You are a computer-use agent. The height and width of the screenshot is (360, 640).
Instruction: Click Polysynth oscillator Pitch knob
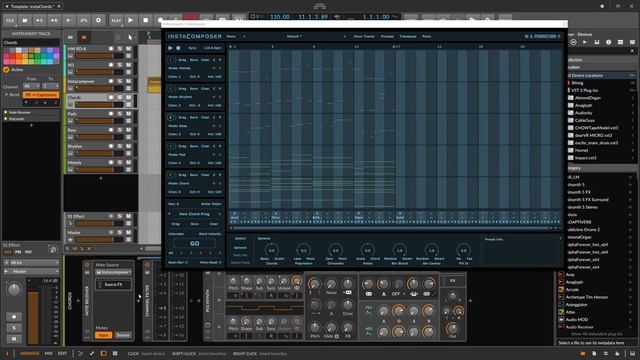click(x=233, y=281)
